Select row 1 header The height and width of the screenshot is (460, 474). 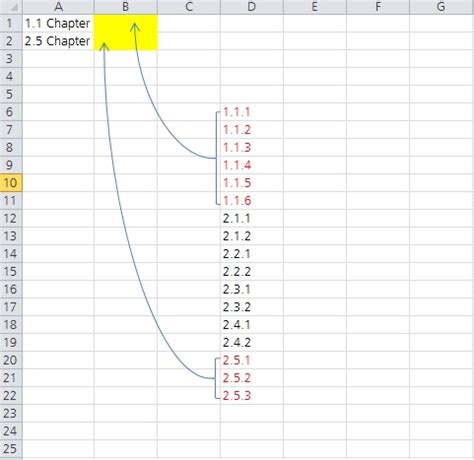pyautogui.click(x=11, y=23)
